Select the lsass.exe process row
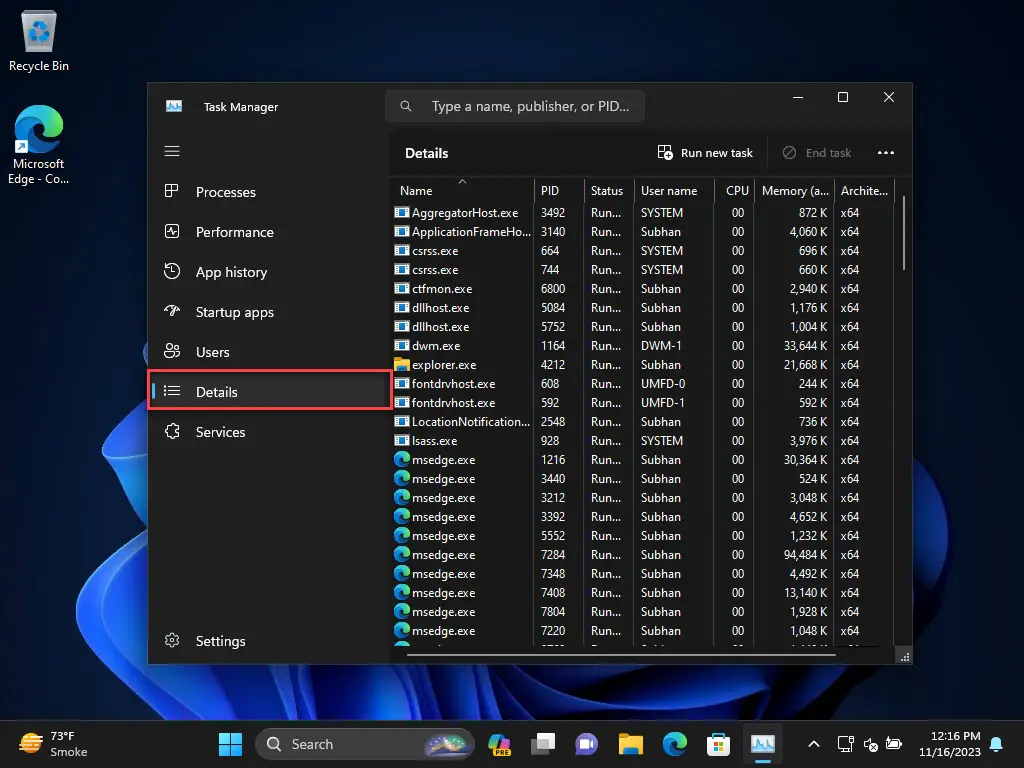The width and height of the screenshot is (1024, 768). (643, 440)
